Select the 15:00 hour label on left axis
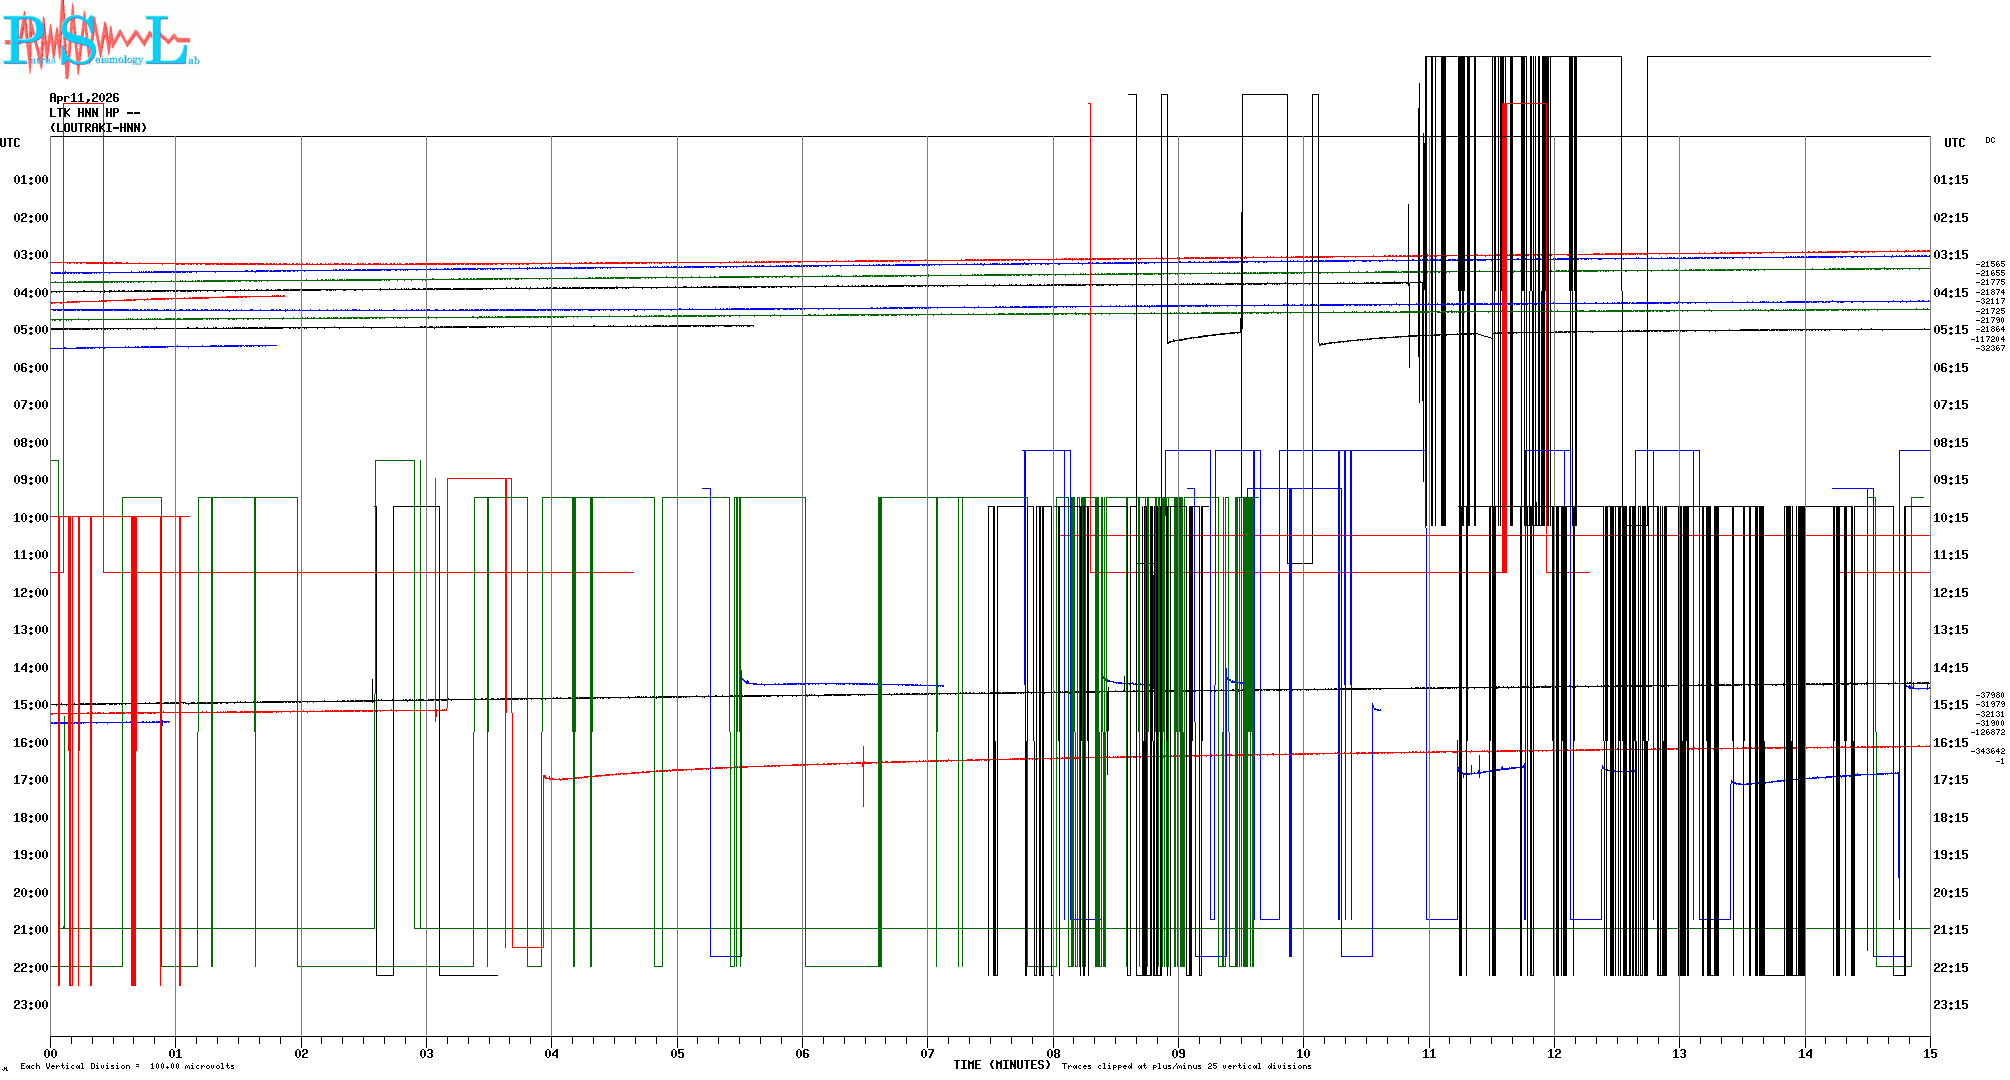This screenshot has height=1080, width=2010. pos(30,705)
